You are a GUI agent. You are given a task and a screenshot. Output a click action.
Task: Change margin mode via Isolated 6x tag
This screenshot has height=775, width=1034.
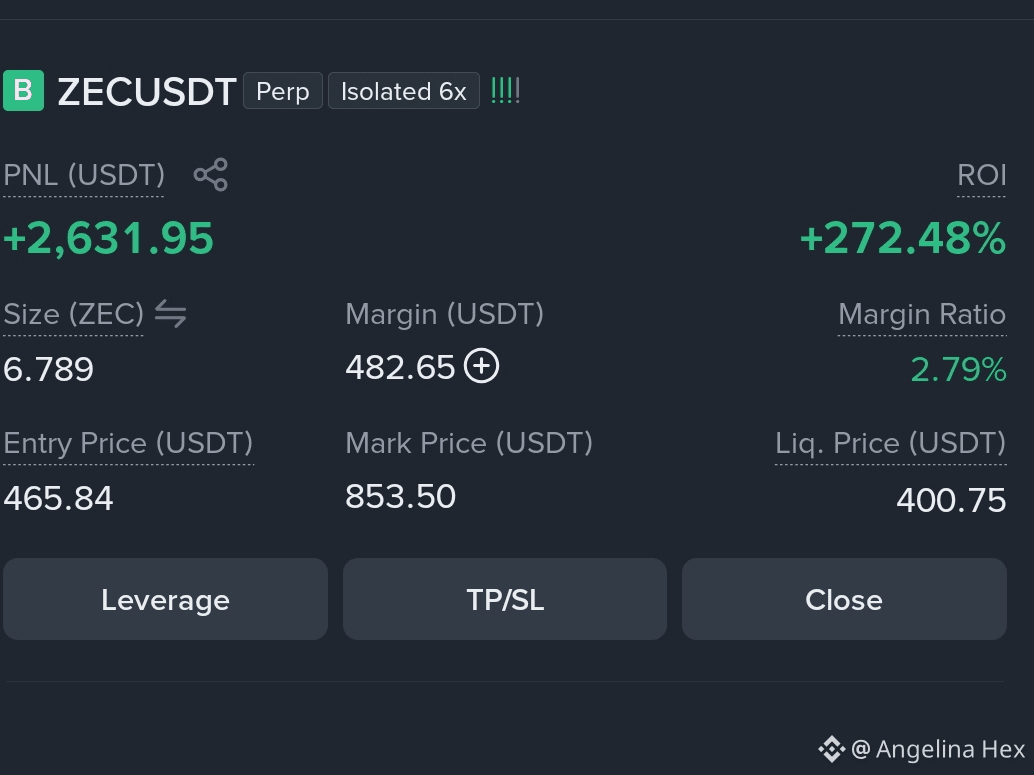(x=404, y=91)
